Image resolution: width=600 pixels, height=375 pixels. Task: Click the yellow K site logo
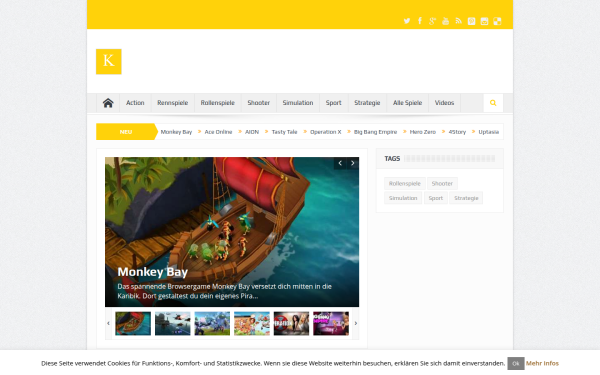coord(109,61)
